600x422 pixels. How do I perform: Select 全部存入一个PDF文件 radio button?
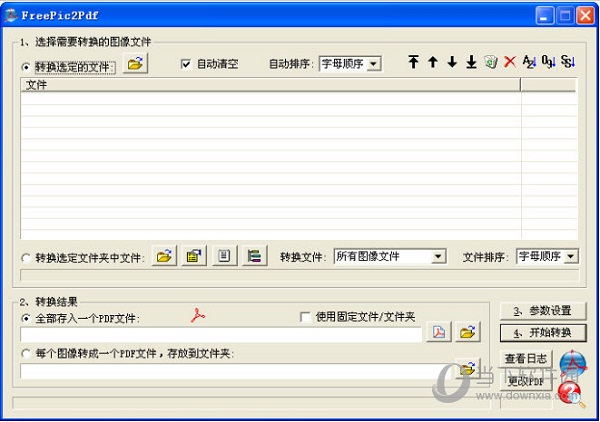26,318
